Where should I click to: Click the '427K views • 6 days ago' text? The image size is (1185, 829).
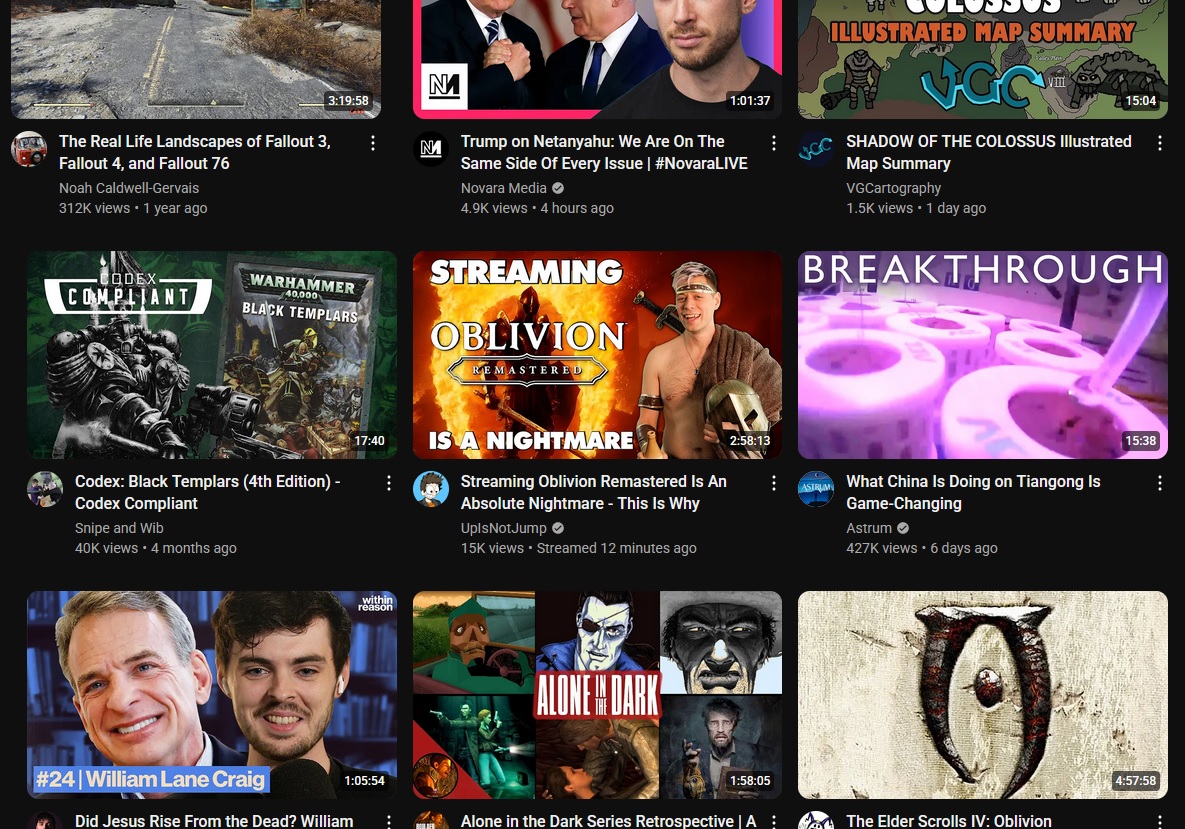922,549
